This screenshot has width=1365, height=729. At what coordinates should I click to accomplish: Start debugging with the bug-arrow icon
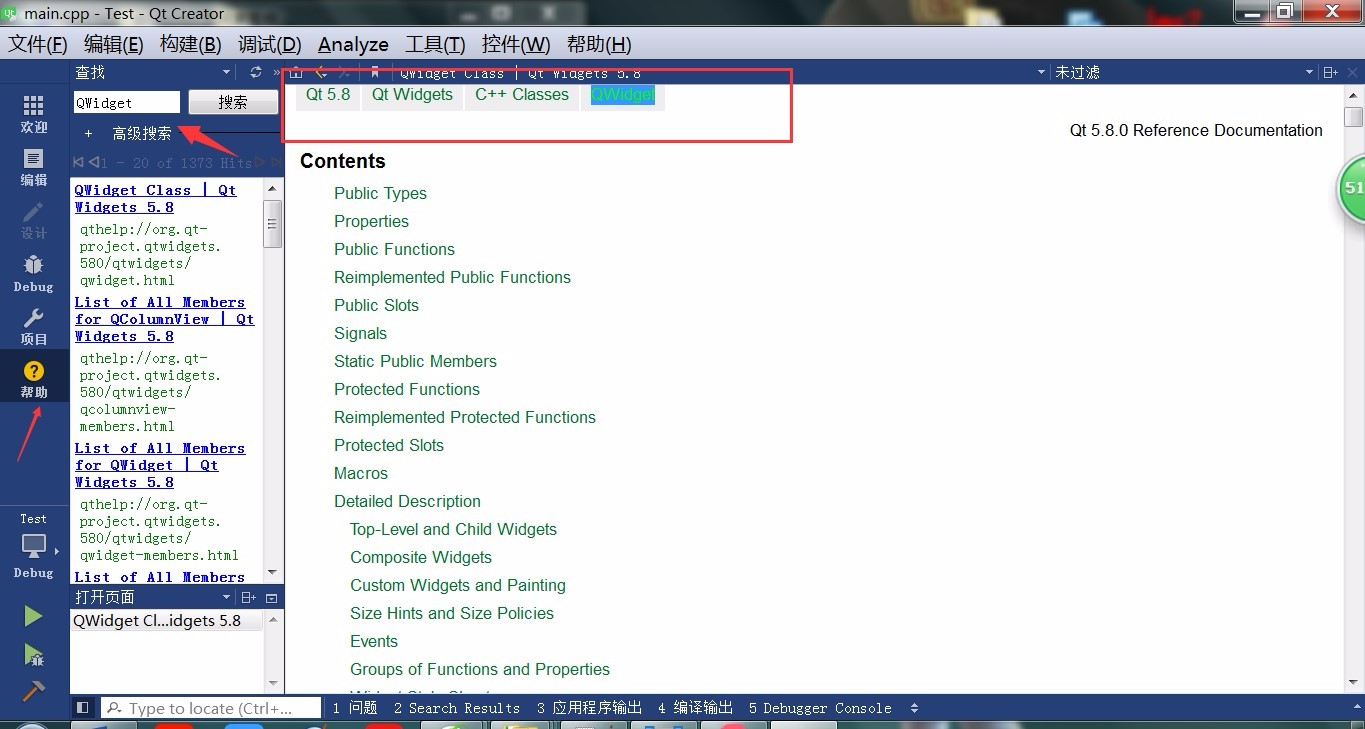34,655
